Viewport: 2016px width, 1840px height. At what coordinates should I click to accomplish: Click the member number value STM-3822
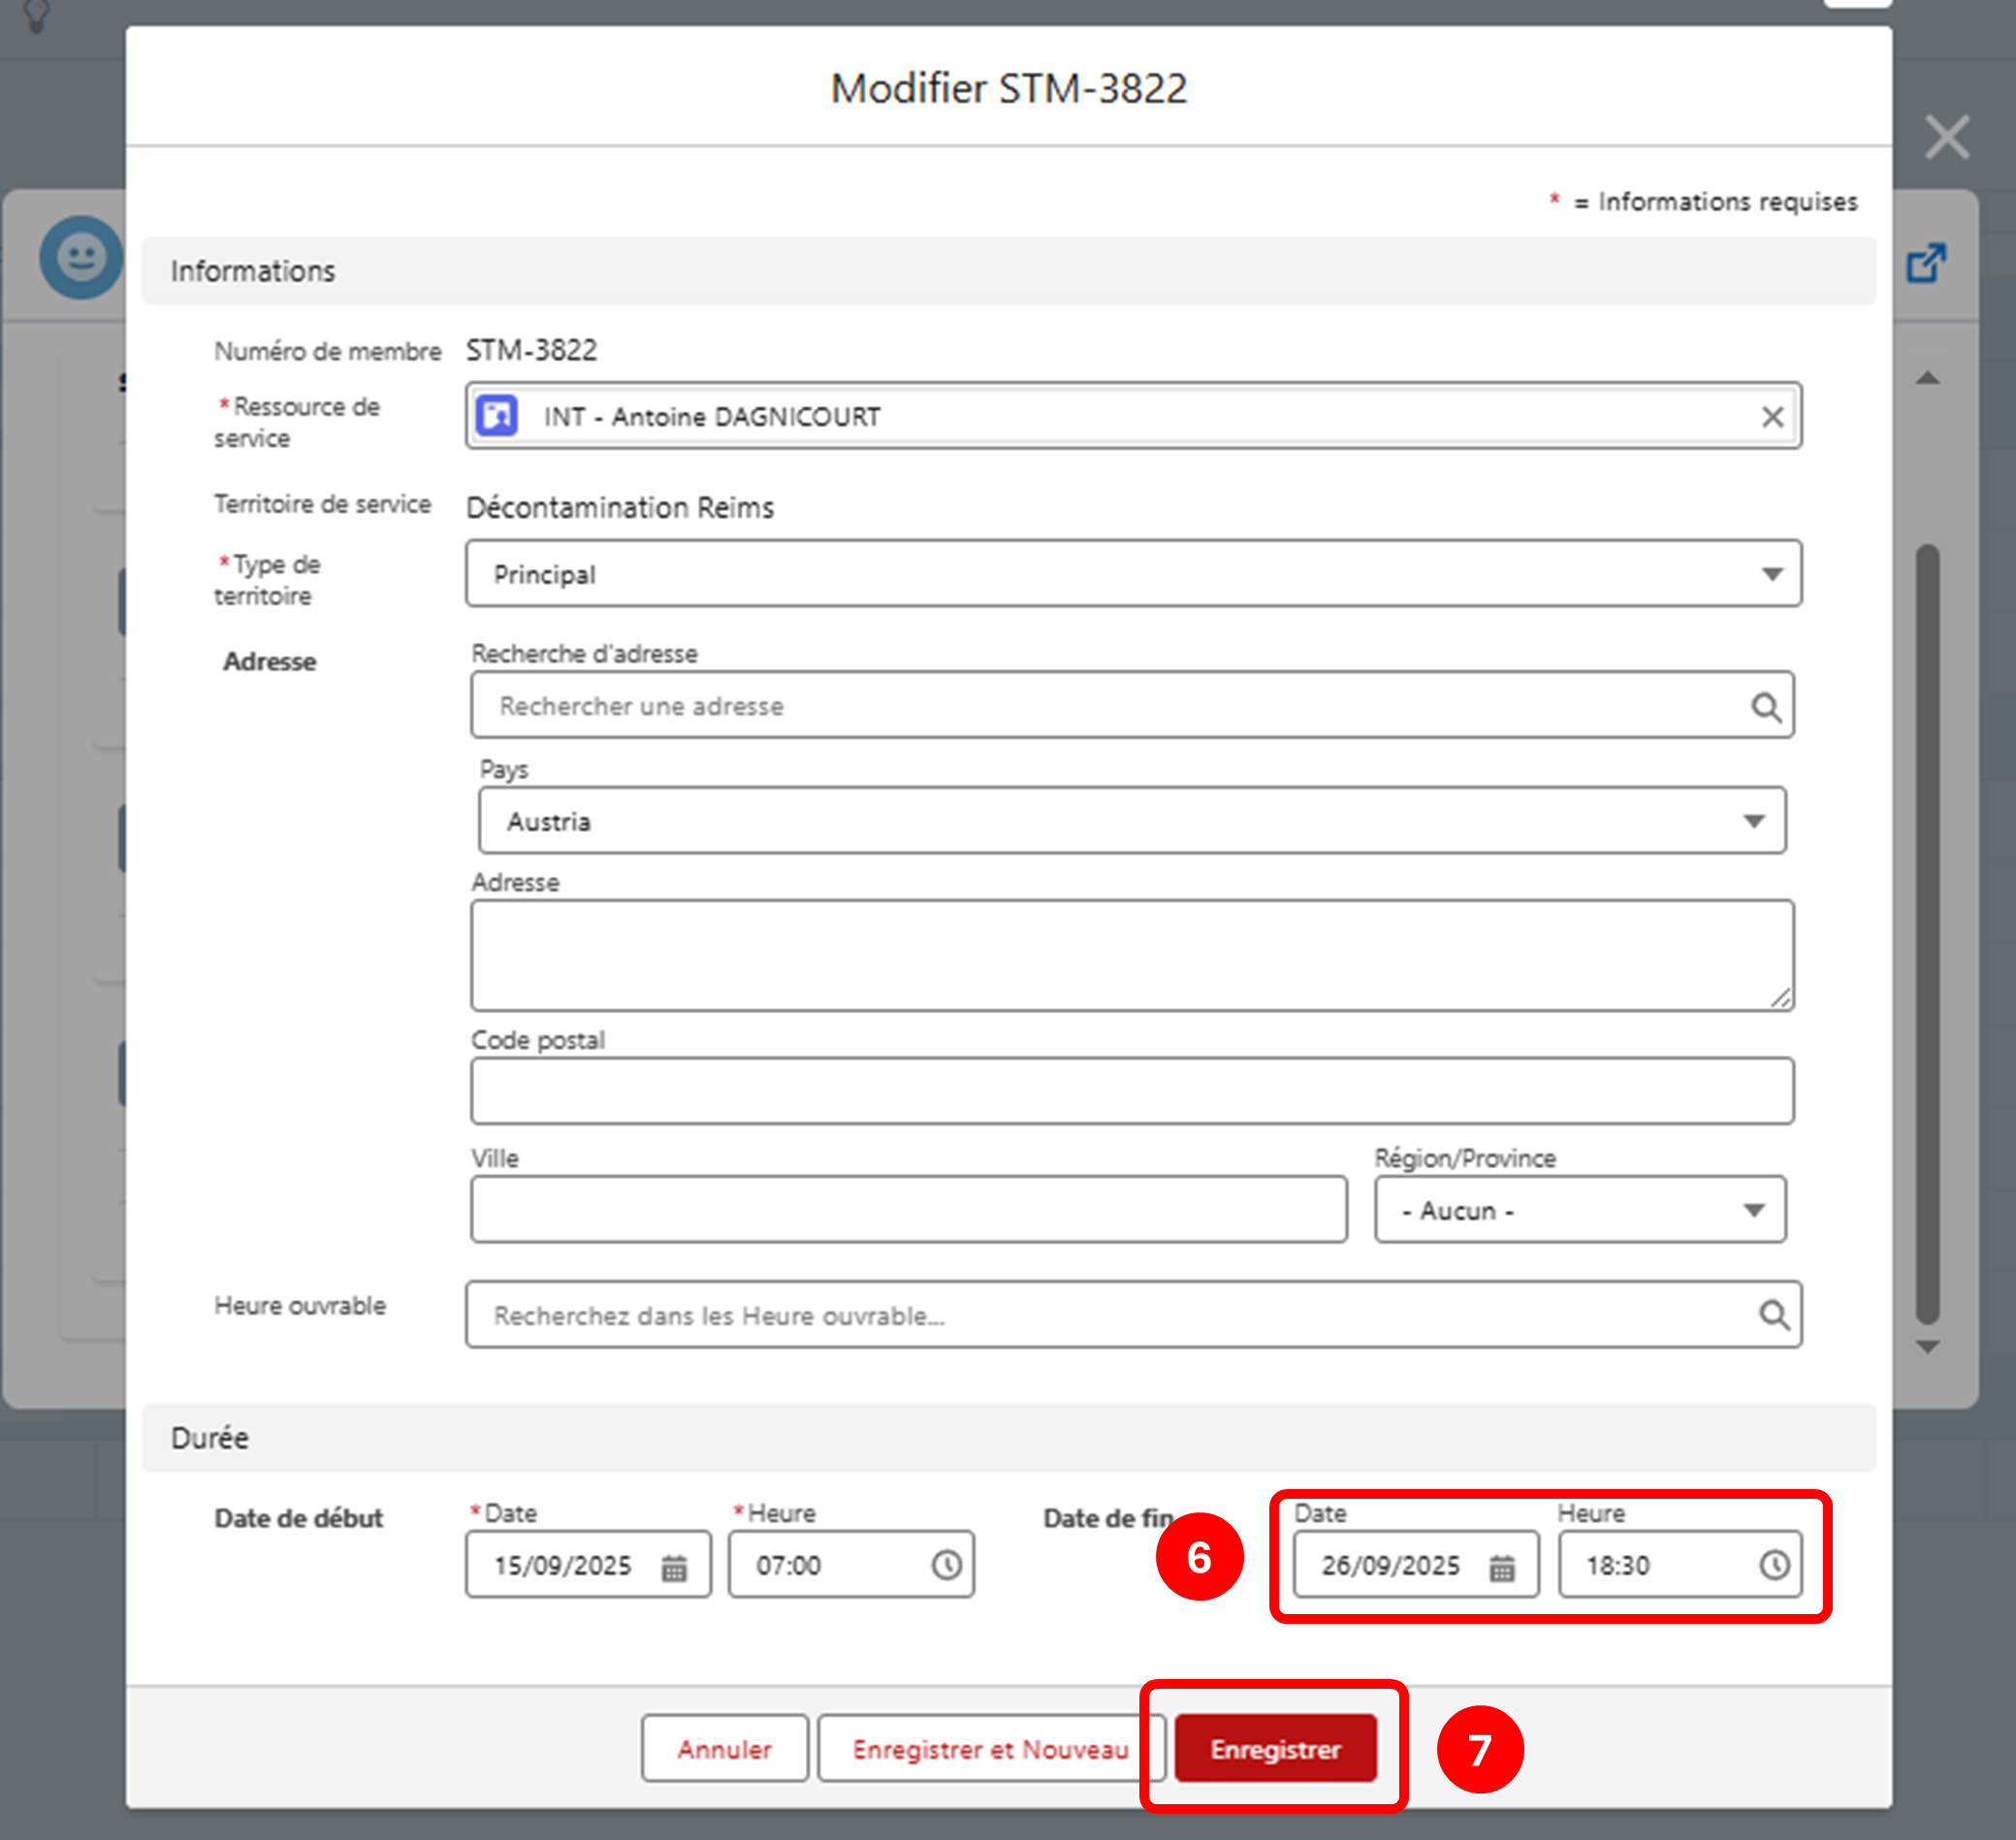(532, 350)
